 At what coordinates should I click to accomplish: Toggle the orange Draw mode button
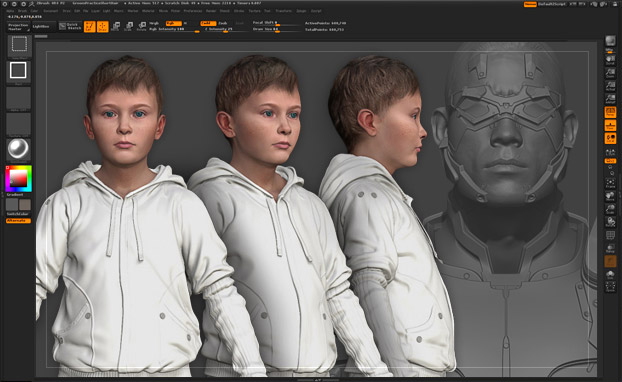[x=103, y=27]
